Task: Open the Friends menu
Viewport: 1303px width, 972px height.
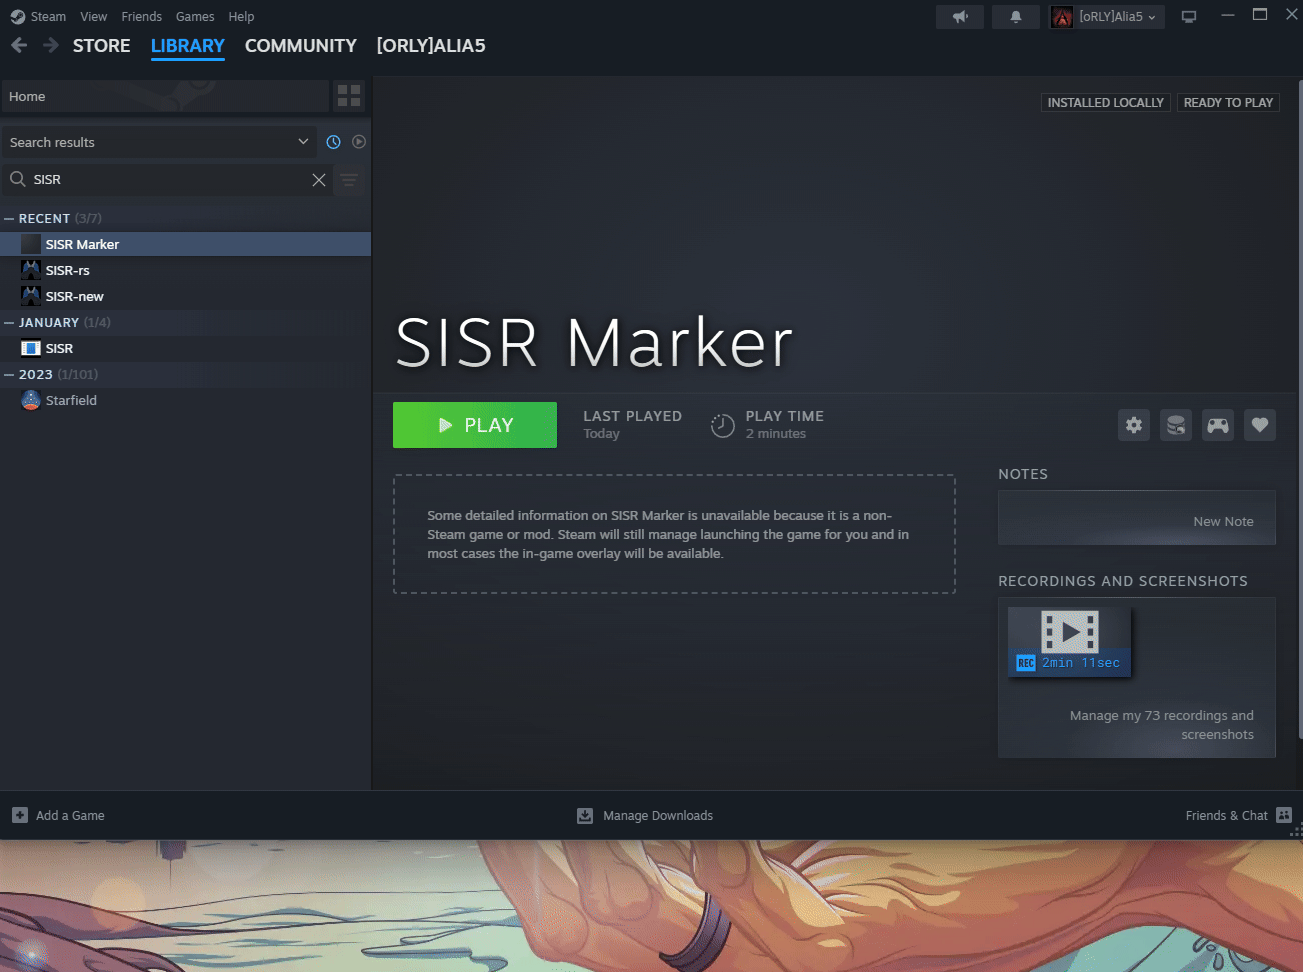Action: [141, 17]
